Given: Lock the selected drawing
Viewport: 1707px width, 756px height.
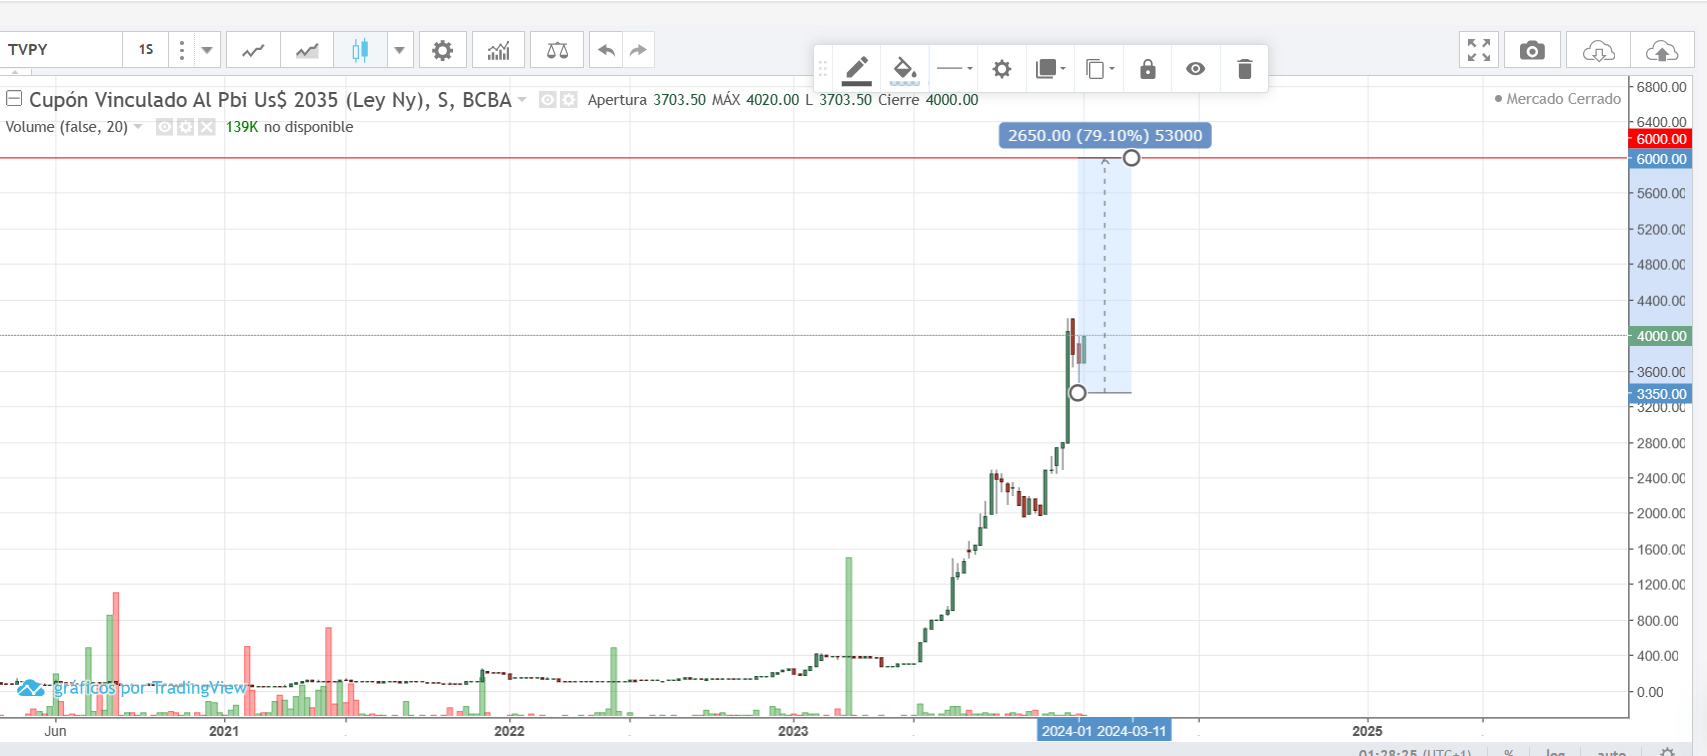Looking at the screenshot, I should pos(1147,69).
